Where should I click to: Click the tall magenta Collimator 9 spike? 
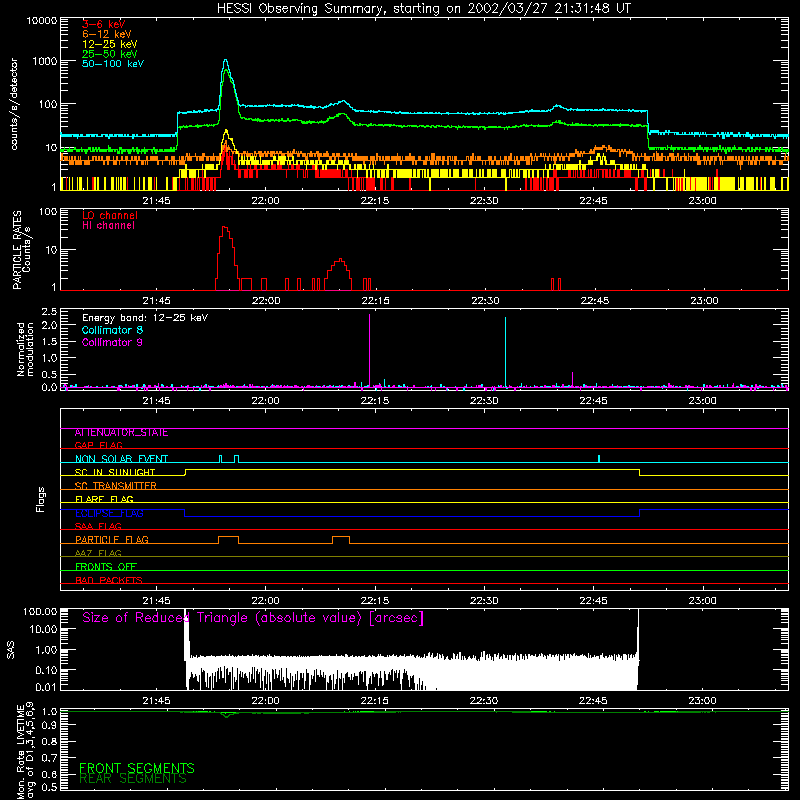point(369,350)
